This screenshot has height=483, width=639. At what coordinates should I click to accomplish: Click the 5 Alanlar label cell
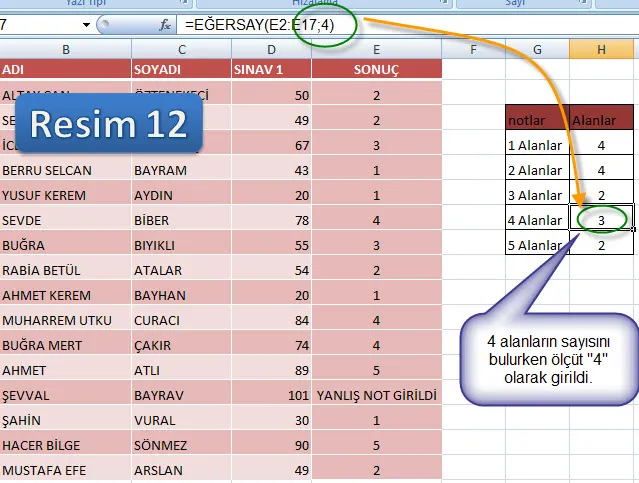click(x=537, y=245)
